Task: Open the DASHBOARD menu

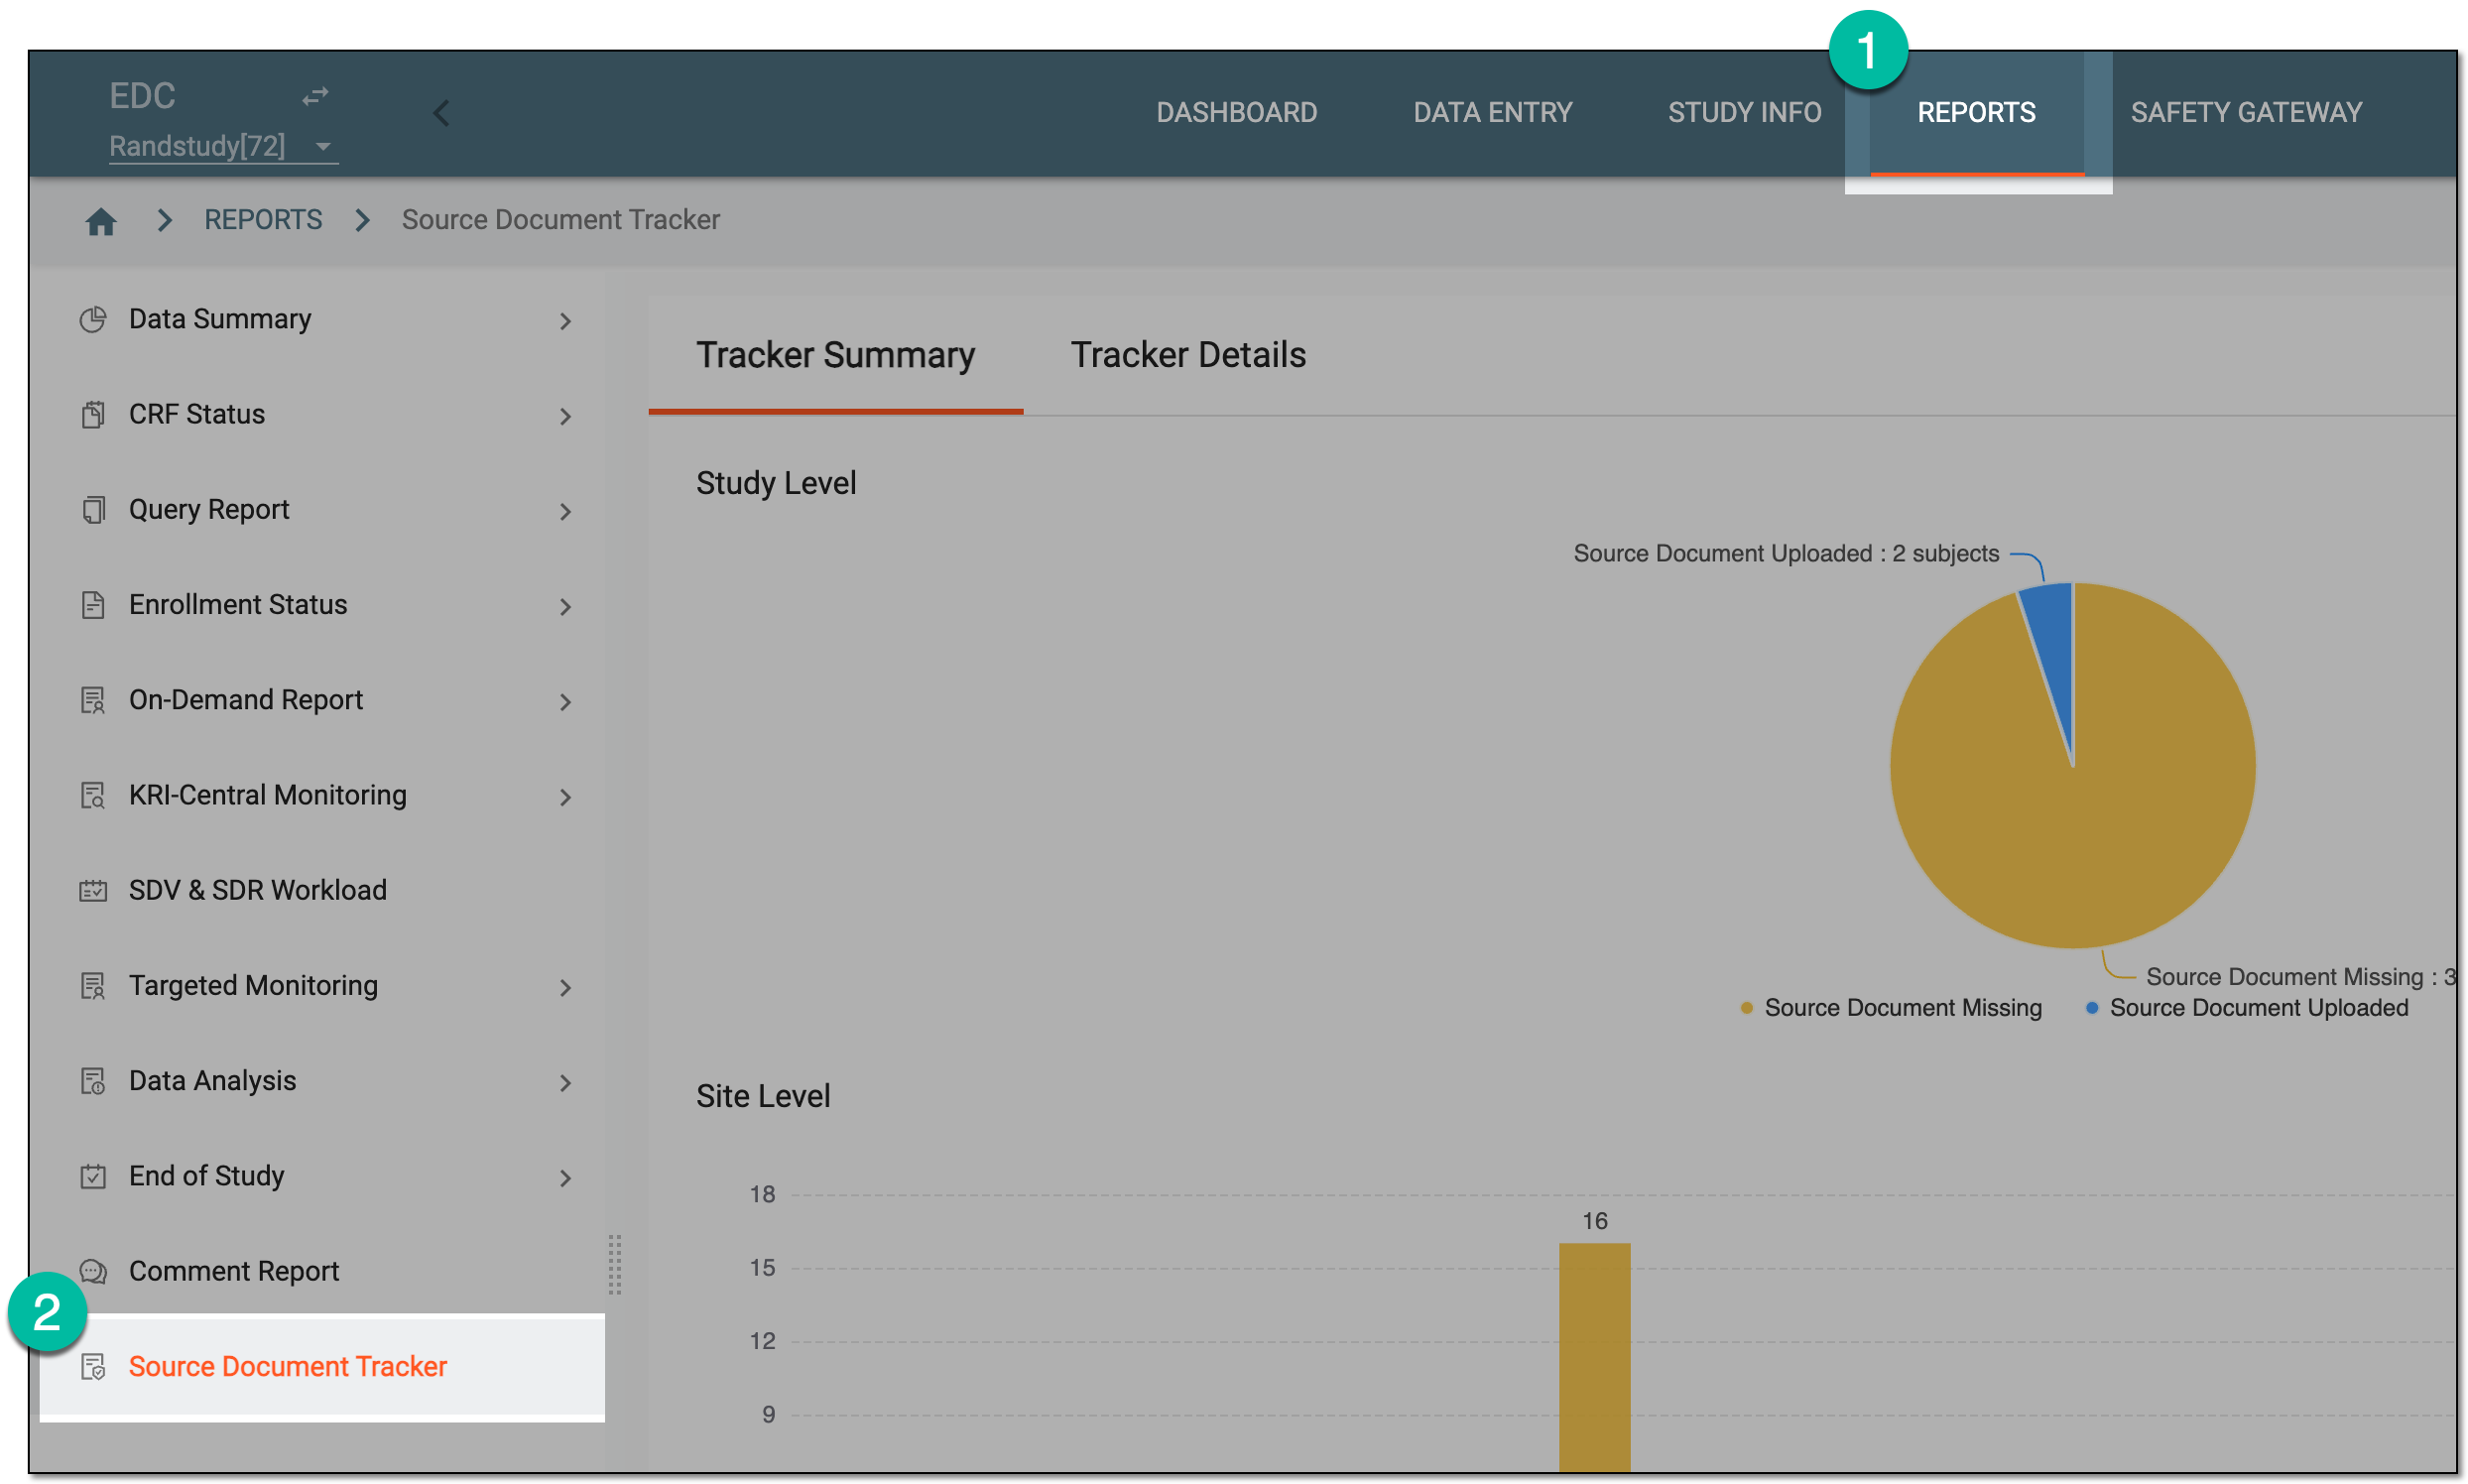Action: click(1236, 112)
